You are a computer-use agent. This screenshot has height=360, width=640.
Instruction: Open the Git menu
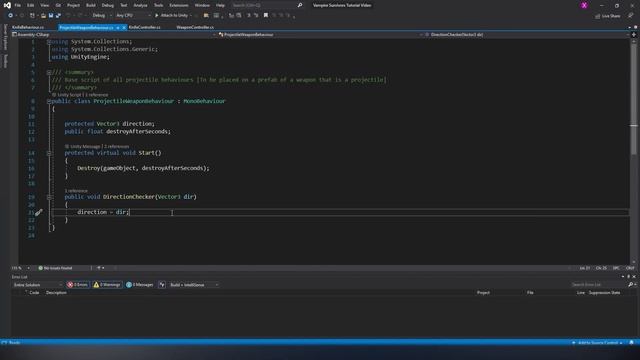point(58,5)
